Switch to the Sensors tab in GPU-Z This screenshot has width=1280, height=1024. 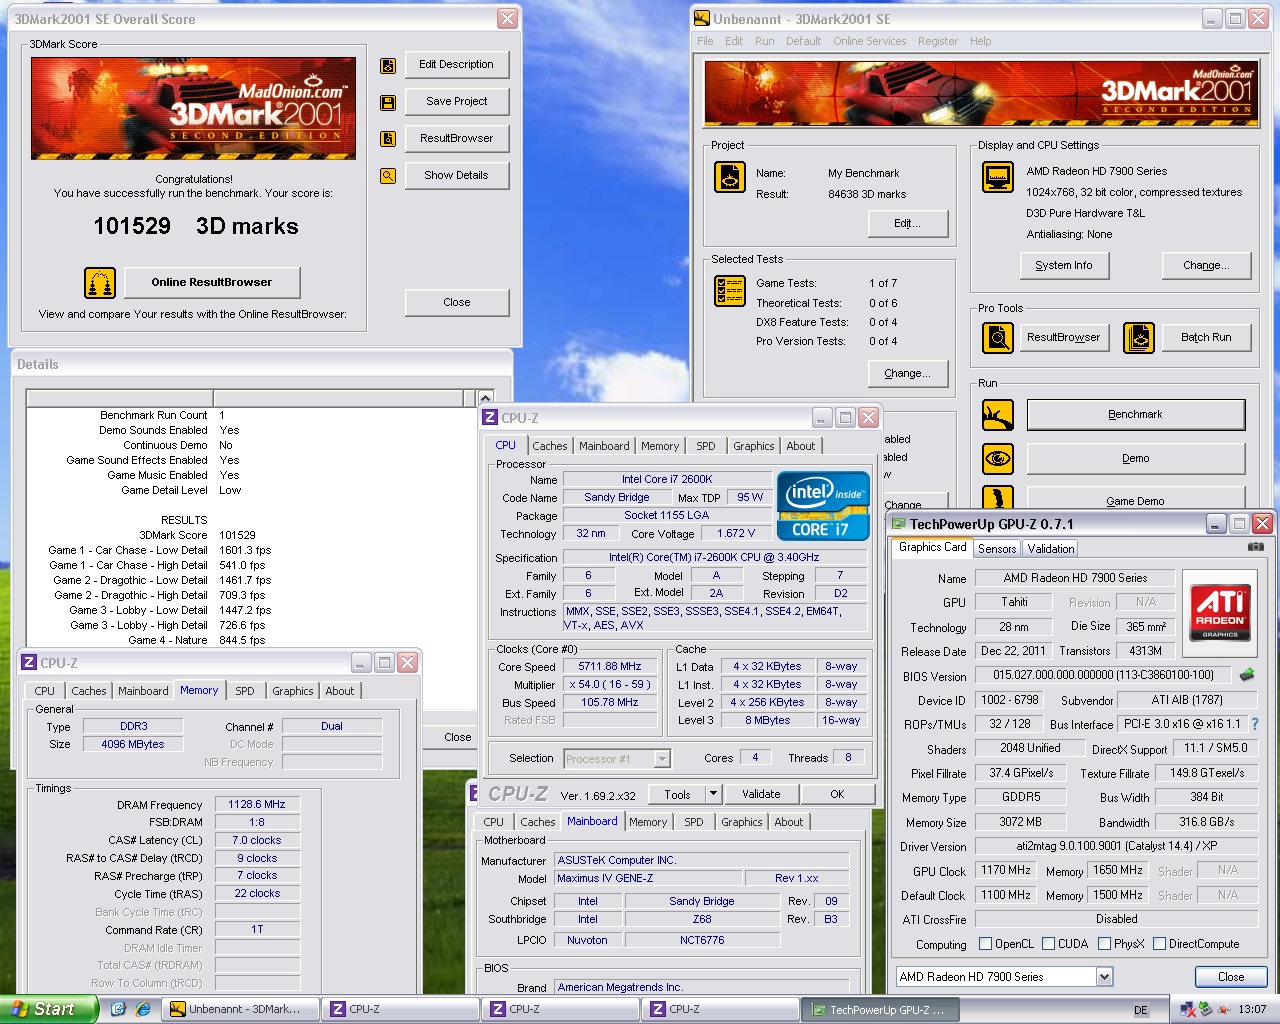(997, 549)
